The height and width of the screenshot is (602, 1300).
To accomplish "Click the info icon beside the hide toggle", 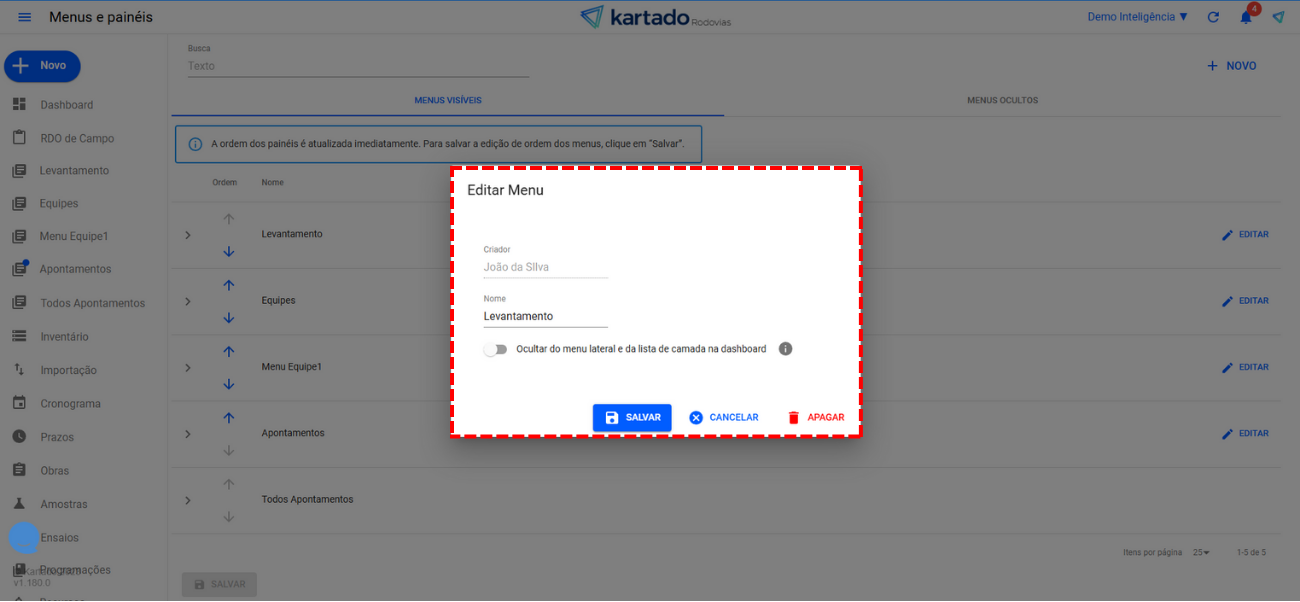I will pyautogui.click(x=785, y=349).
